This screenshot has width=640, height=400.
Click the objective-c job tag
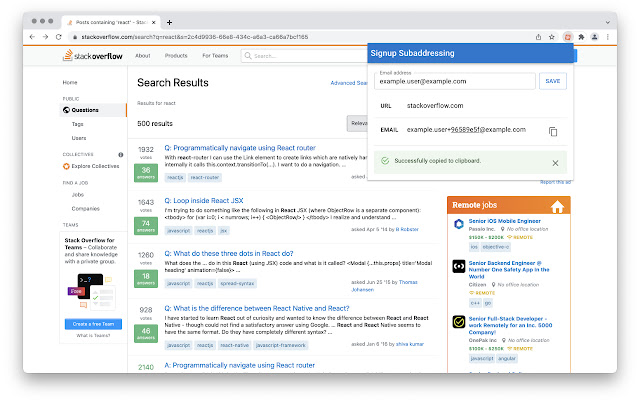coord(496,247)
